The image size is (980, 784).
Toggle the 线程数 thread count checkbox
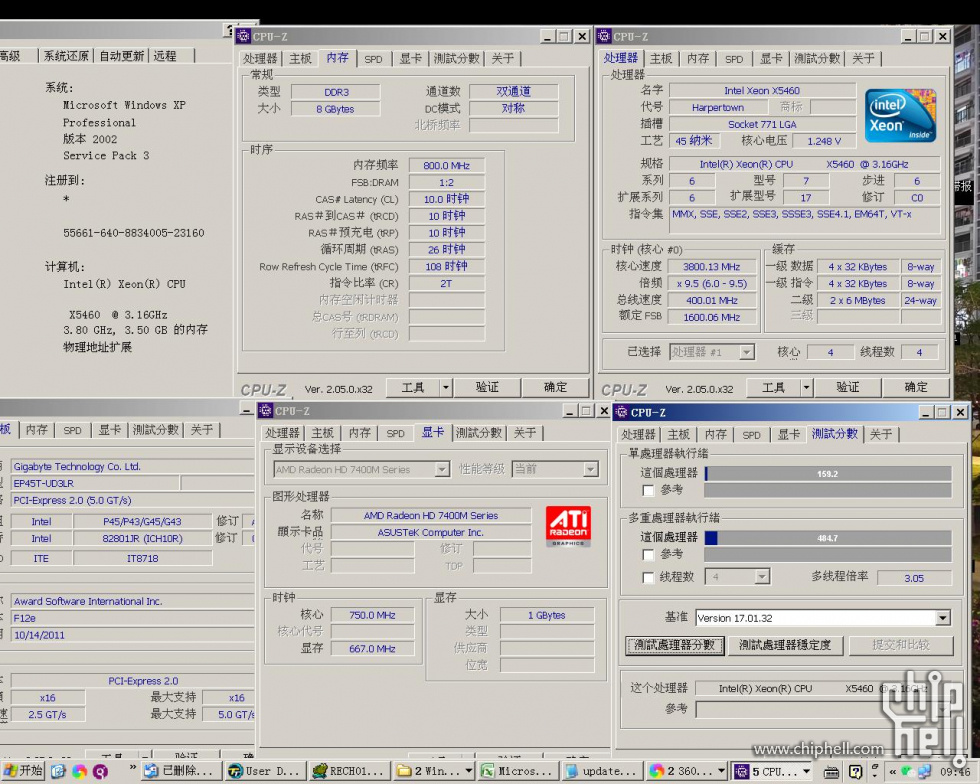tap(648, 577)
